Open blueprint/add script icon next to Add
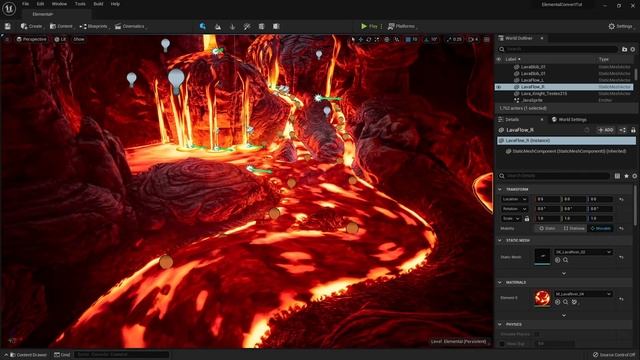Image resolution: width=640 pixels, height=360 pixels. [622, 130]
